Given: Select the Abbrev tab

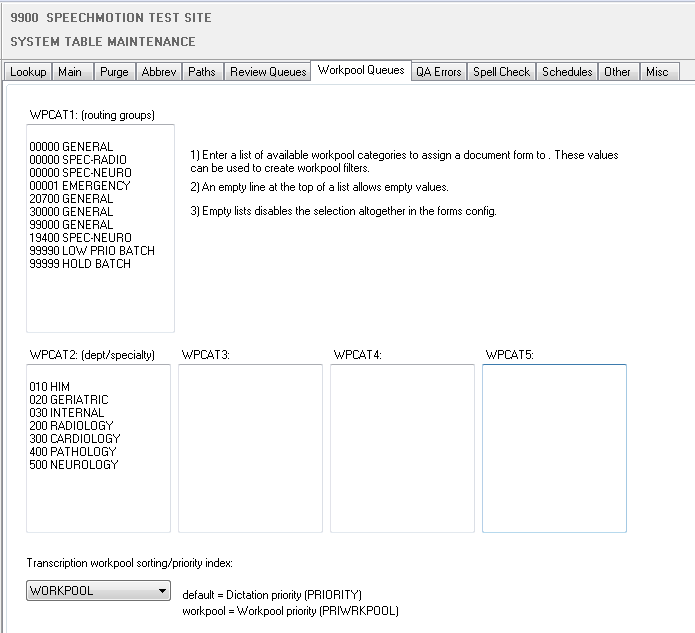Looking at the screenshot, I should 159,72.
